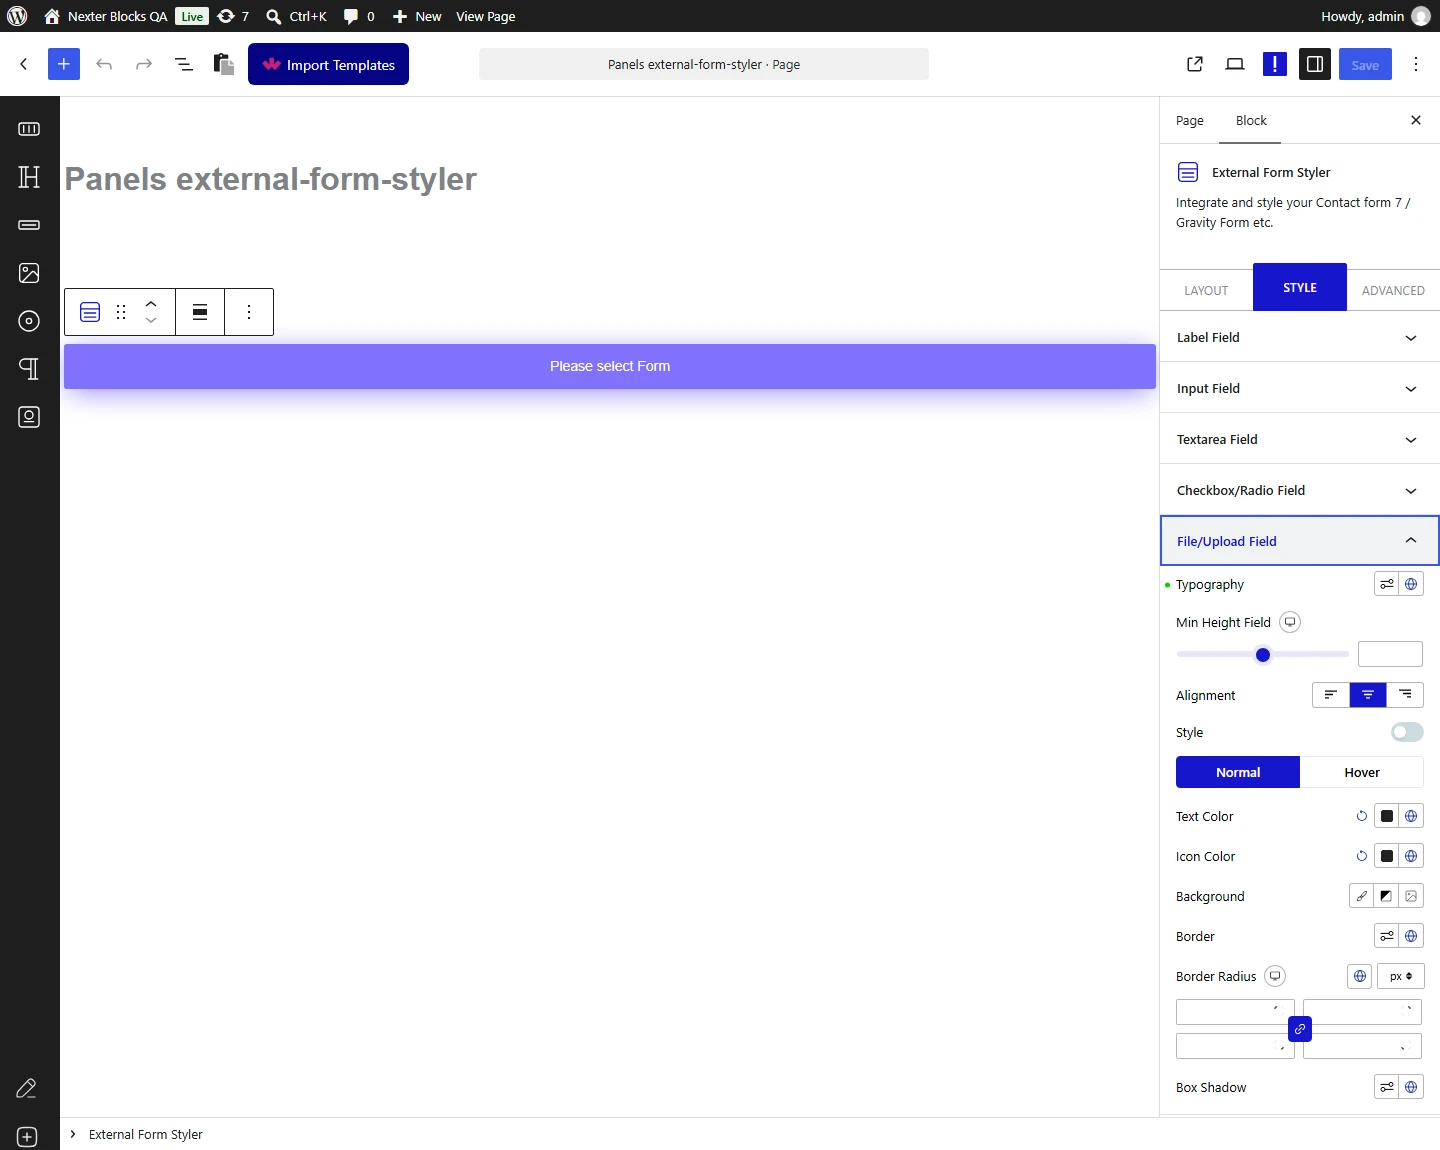Image resolution: width=1440 pixels, height=1150 pixels.
Task: Select the STYLE tab
Action: (1300, 287)
